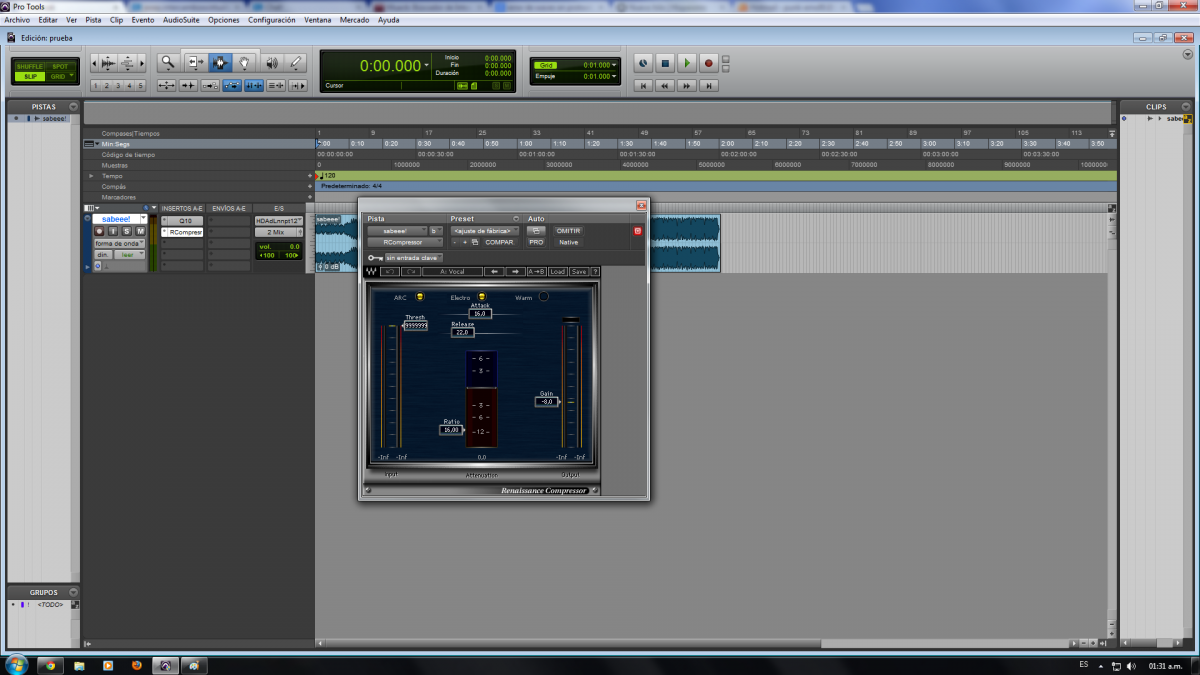
Task: Click the preset copy settings icon
Action: (476, 242)
